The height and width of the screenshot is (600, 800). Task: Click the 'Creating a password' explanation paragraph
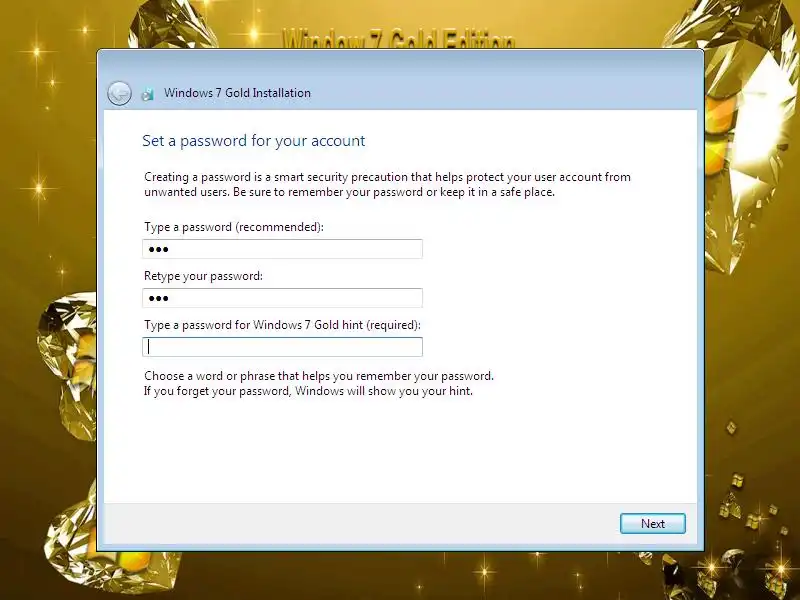[x=387, y=185]
